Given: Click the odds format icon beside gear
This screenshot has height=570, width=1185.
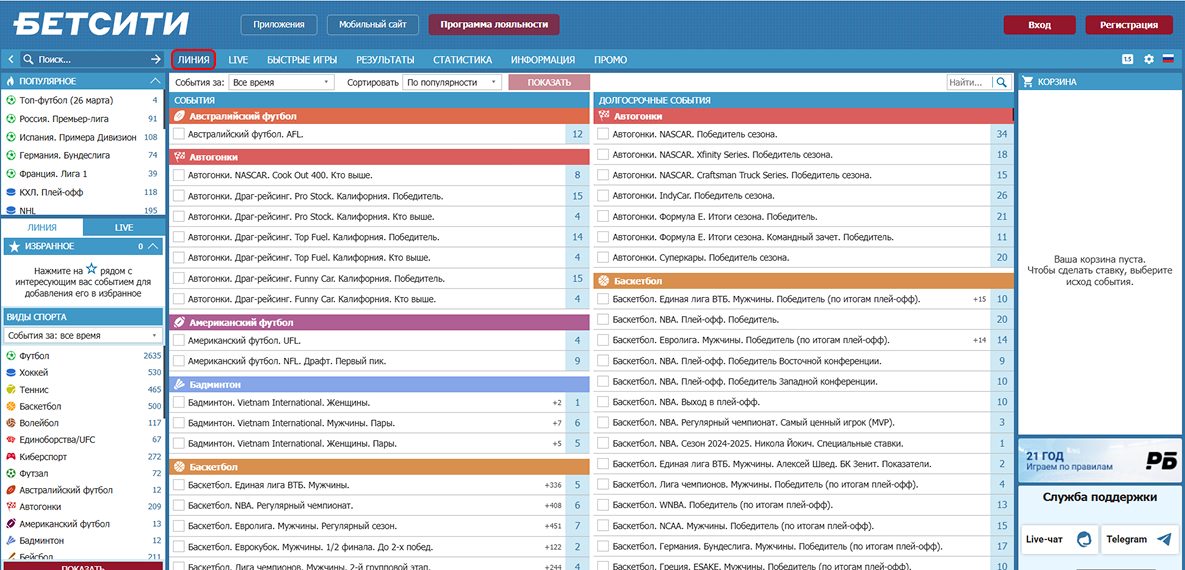Looking at the screenshot, I should [1128, 59].
